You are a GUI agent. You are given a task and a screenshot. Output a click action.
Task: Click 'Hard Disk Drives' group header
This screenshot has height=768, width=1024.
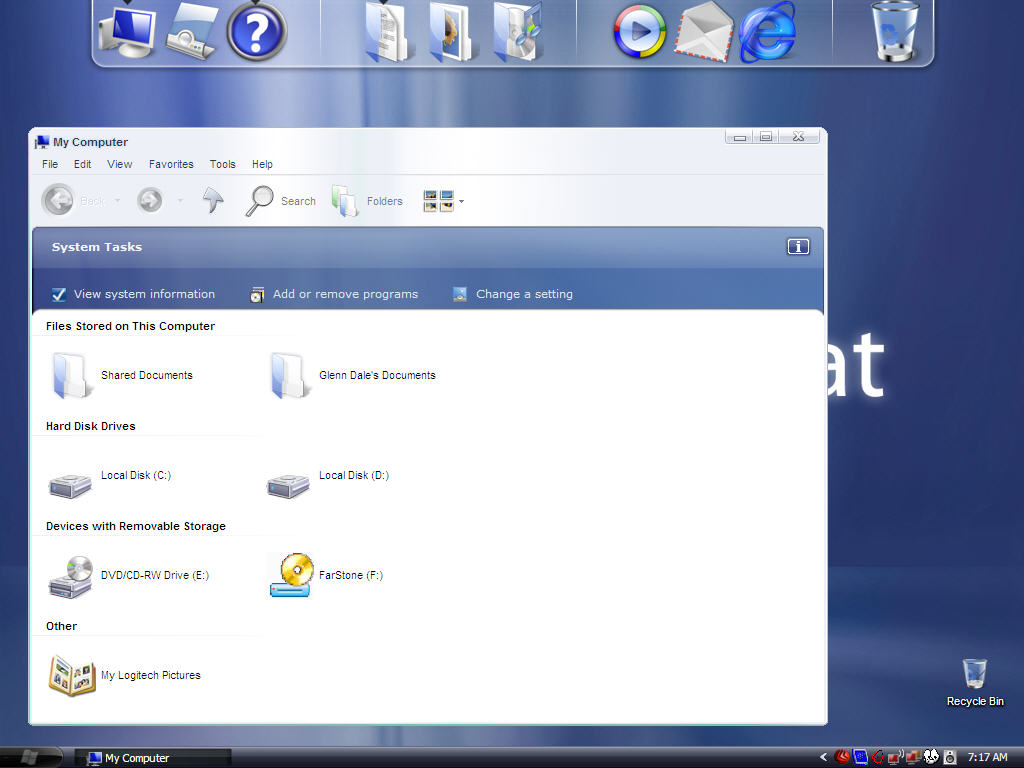click(x=91, y=426)
